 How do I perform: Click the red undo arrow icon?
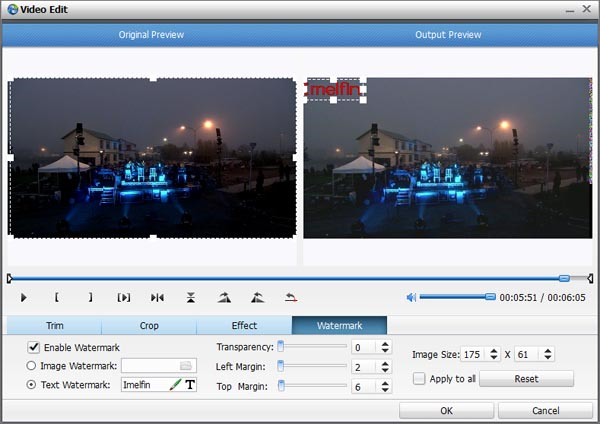291,297
